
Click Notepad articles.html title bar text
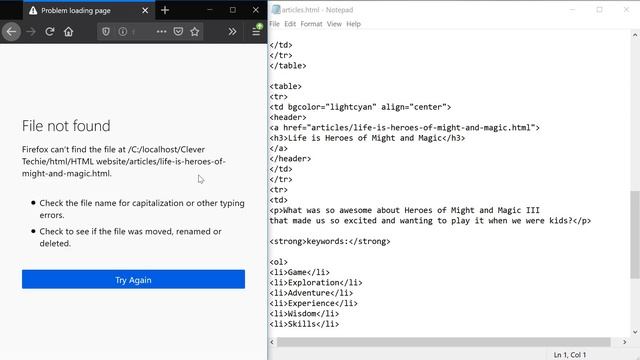point(317,10)
